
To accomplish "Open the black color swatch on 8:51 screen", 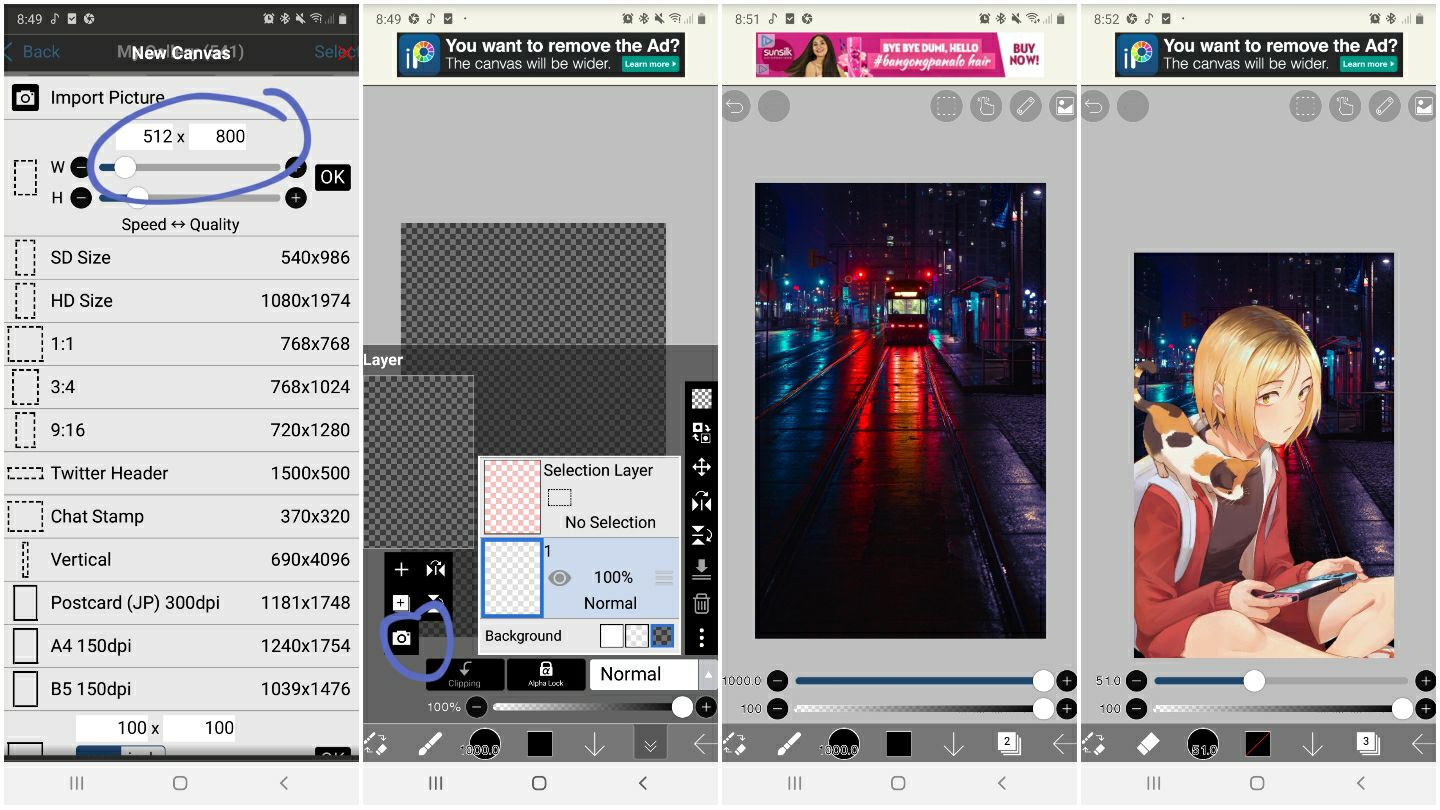I will tap(898, 744).
